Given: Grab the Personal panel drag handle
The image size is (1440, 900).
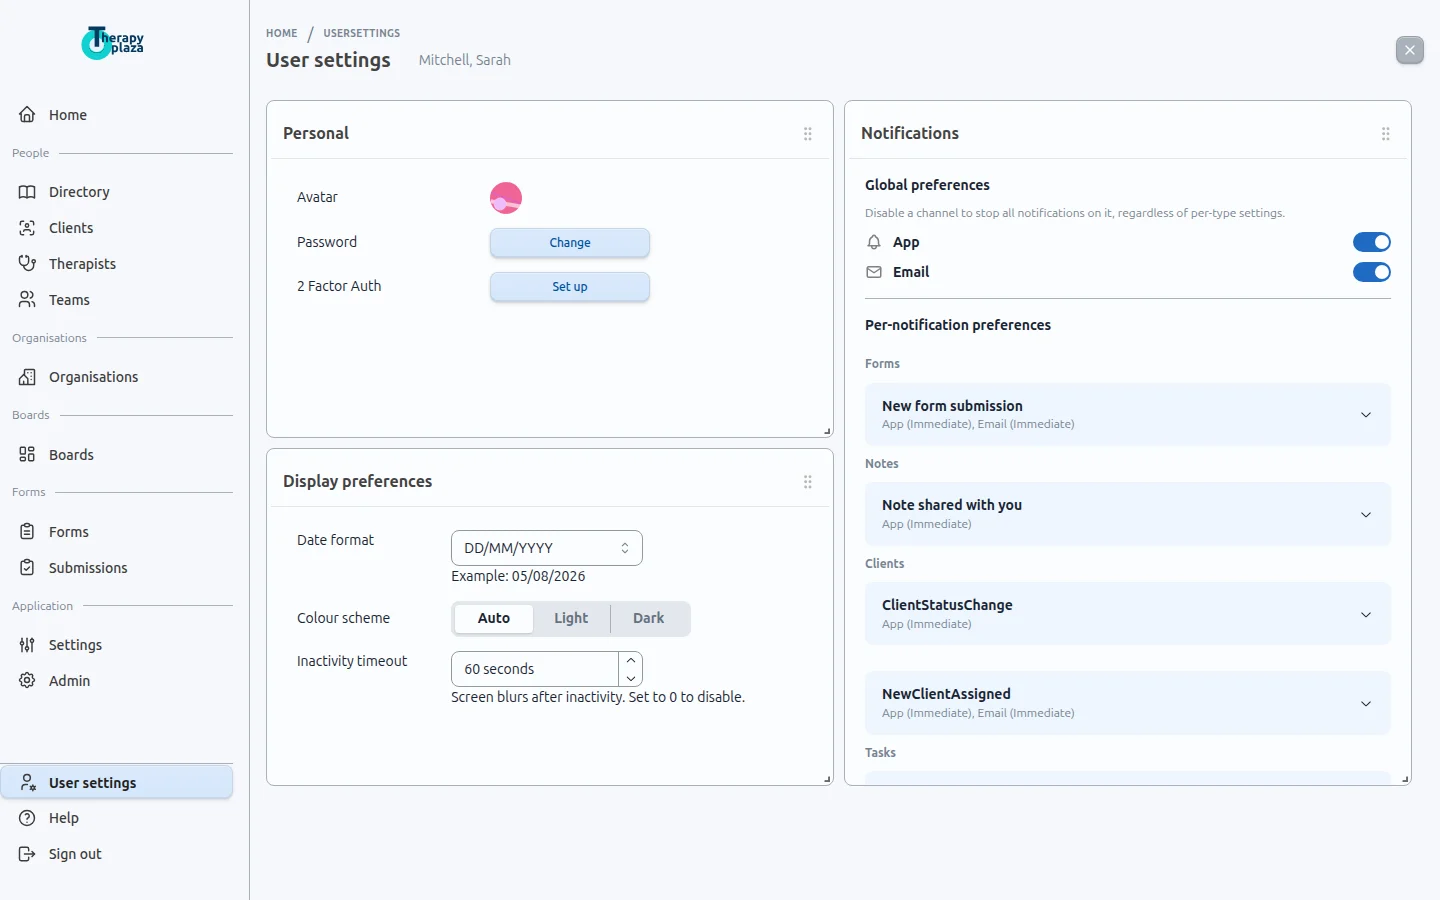Looking at the screenshot, I should click(808, 134).
